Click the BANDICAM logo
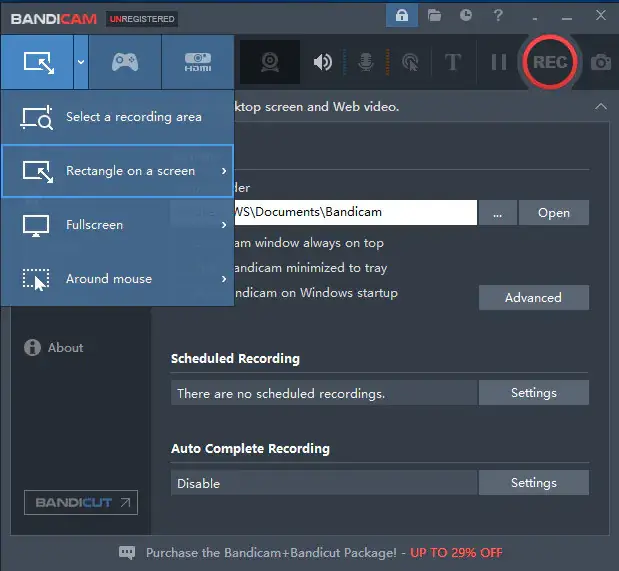This screenshot has width=619, height=571. coord(54,19)
